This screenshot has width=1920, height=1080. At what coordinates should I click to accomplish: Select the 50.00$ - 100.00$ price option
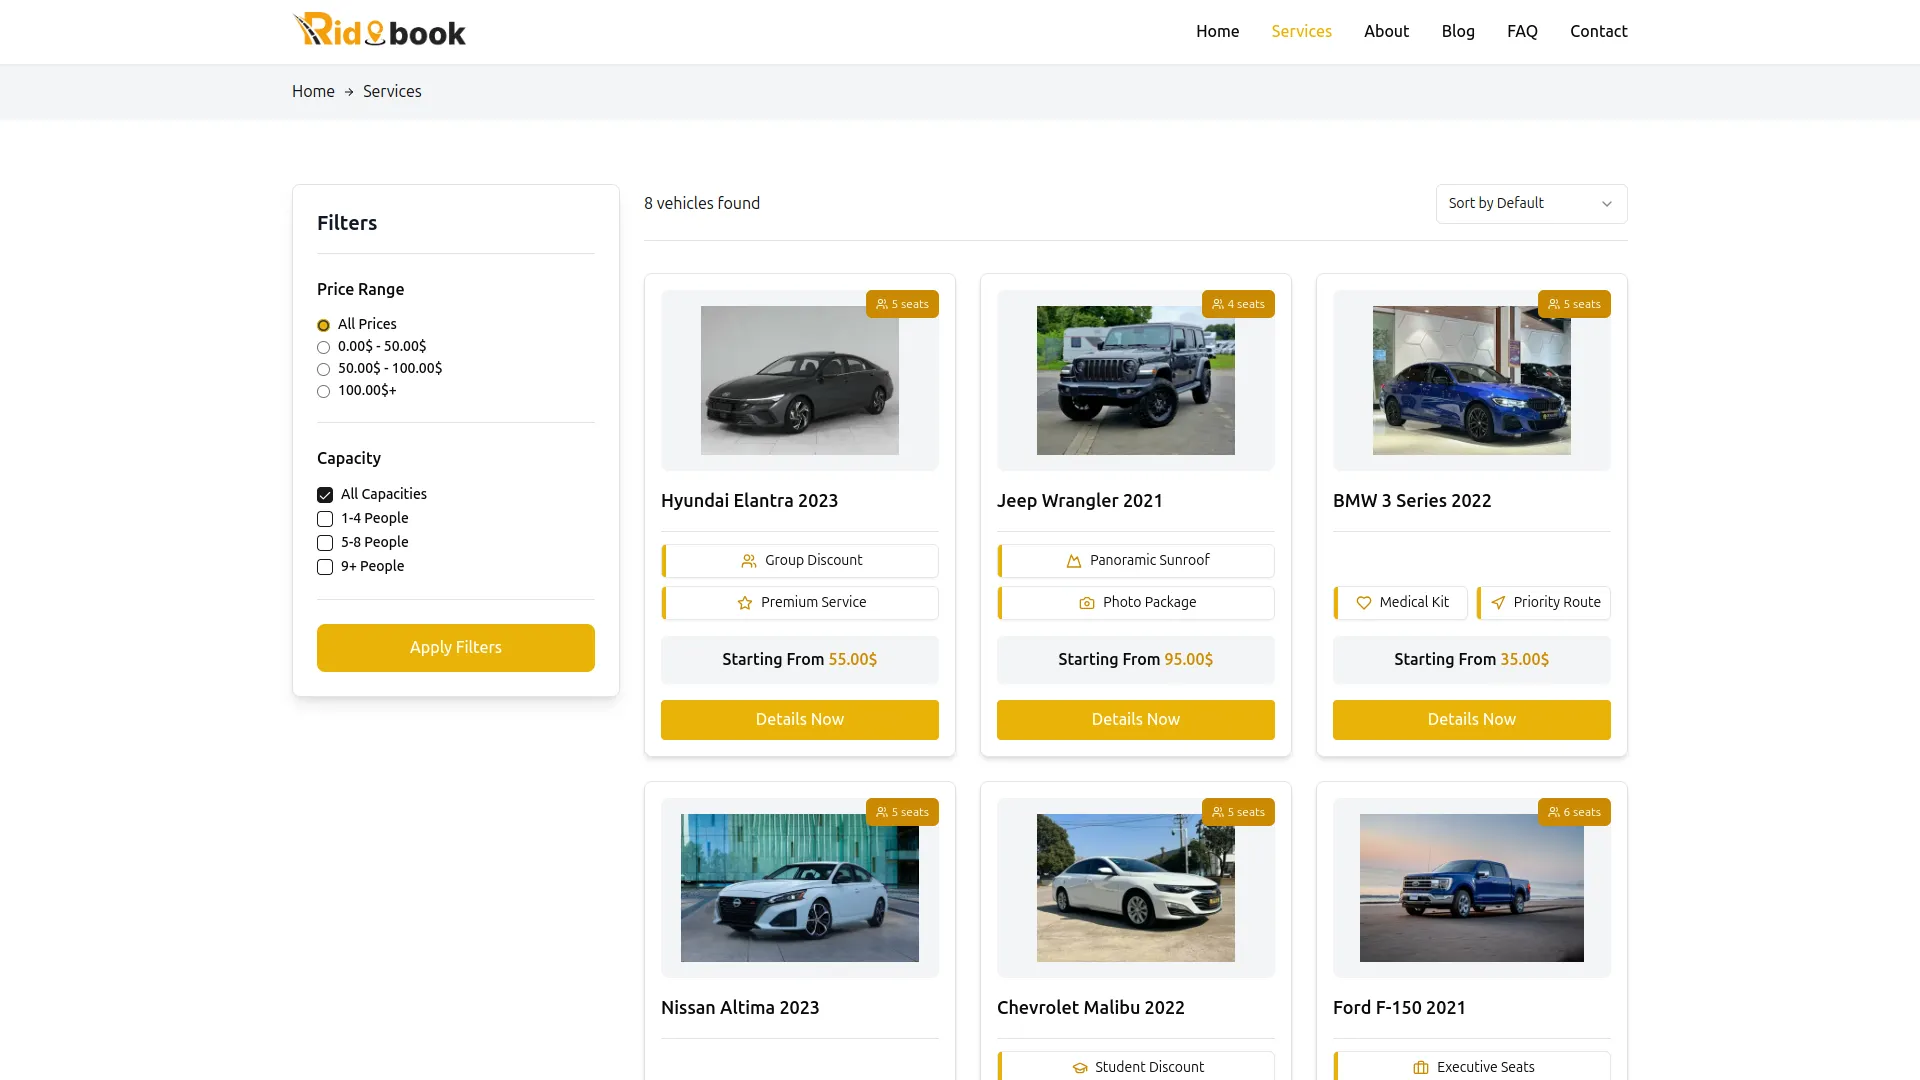point(323,369)
